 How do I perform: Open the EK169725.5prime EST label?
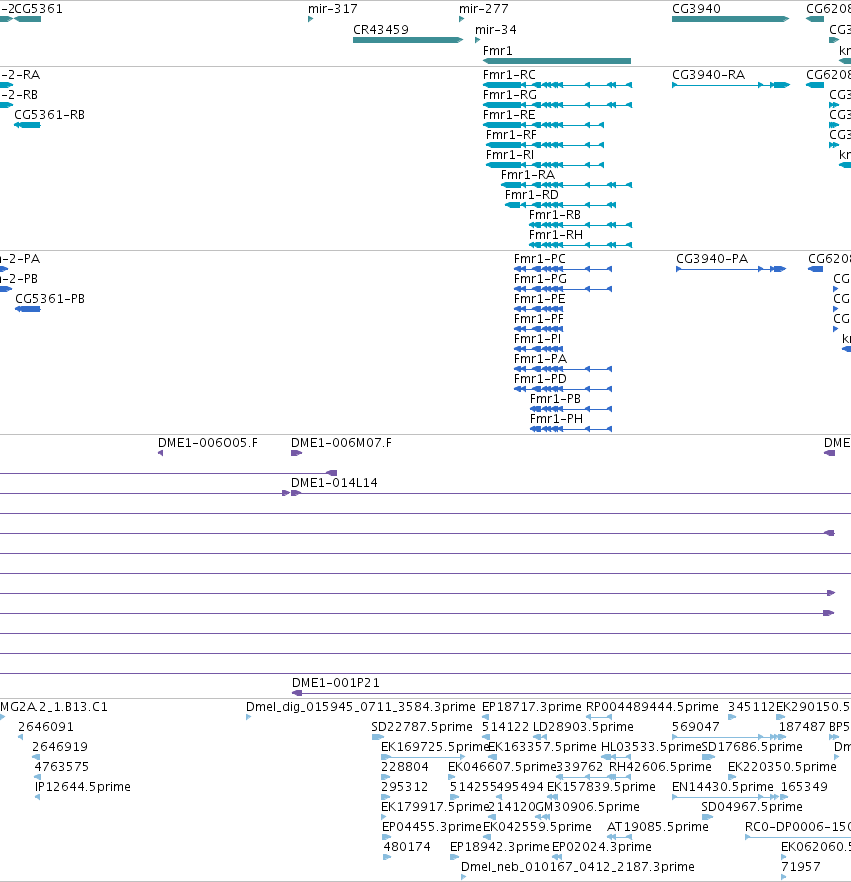click(x=435, y=746)
